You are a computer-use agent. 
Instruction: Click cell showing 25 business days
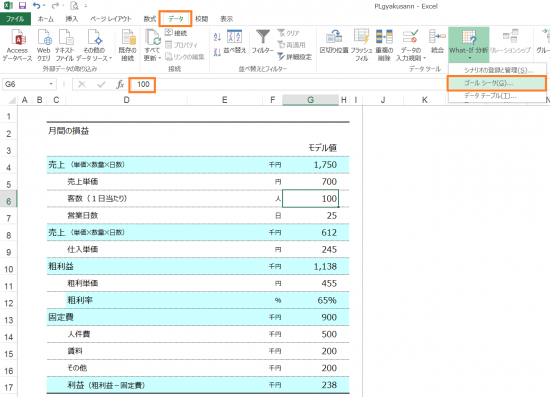[310, 215]
